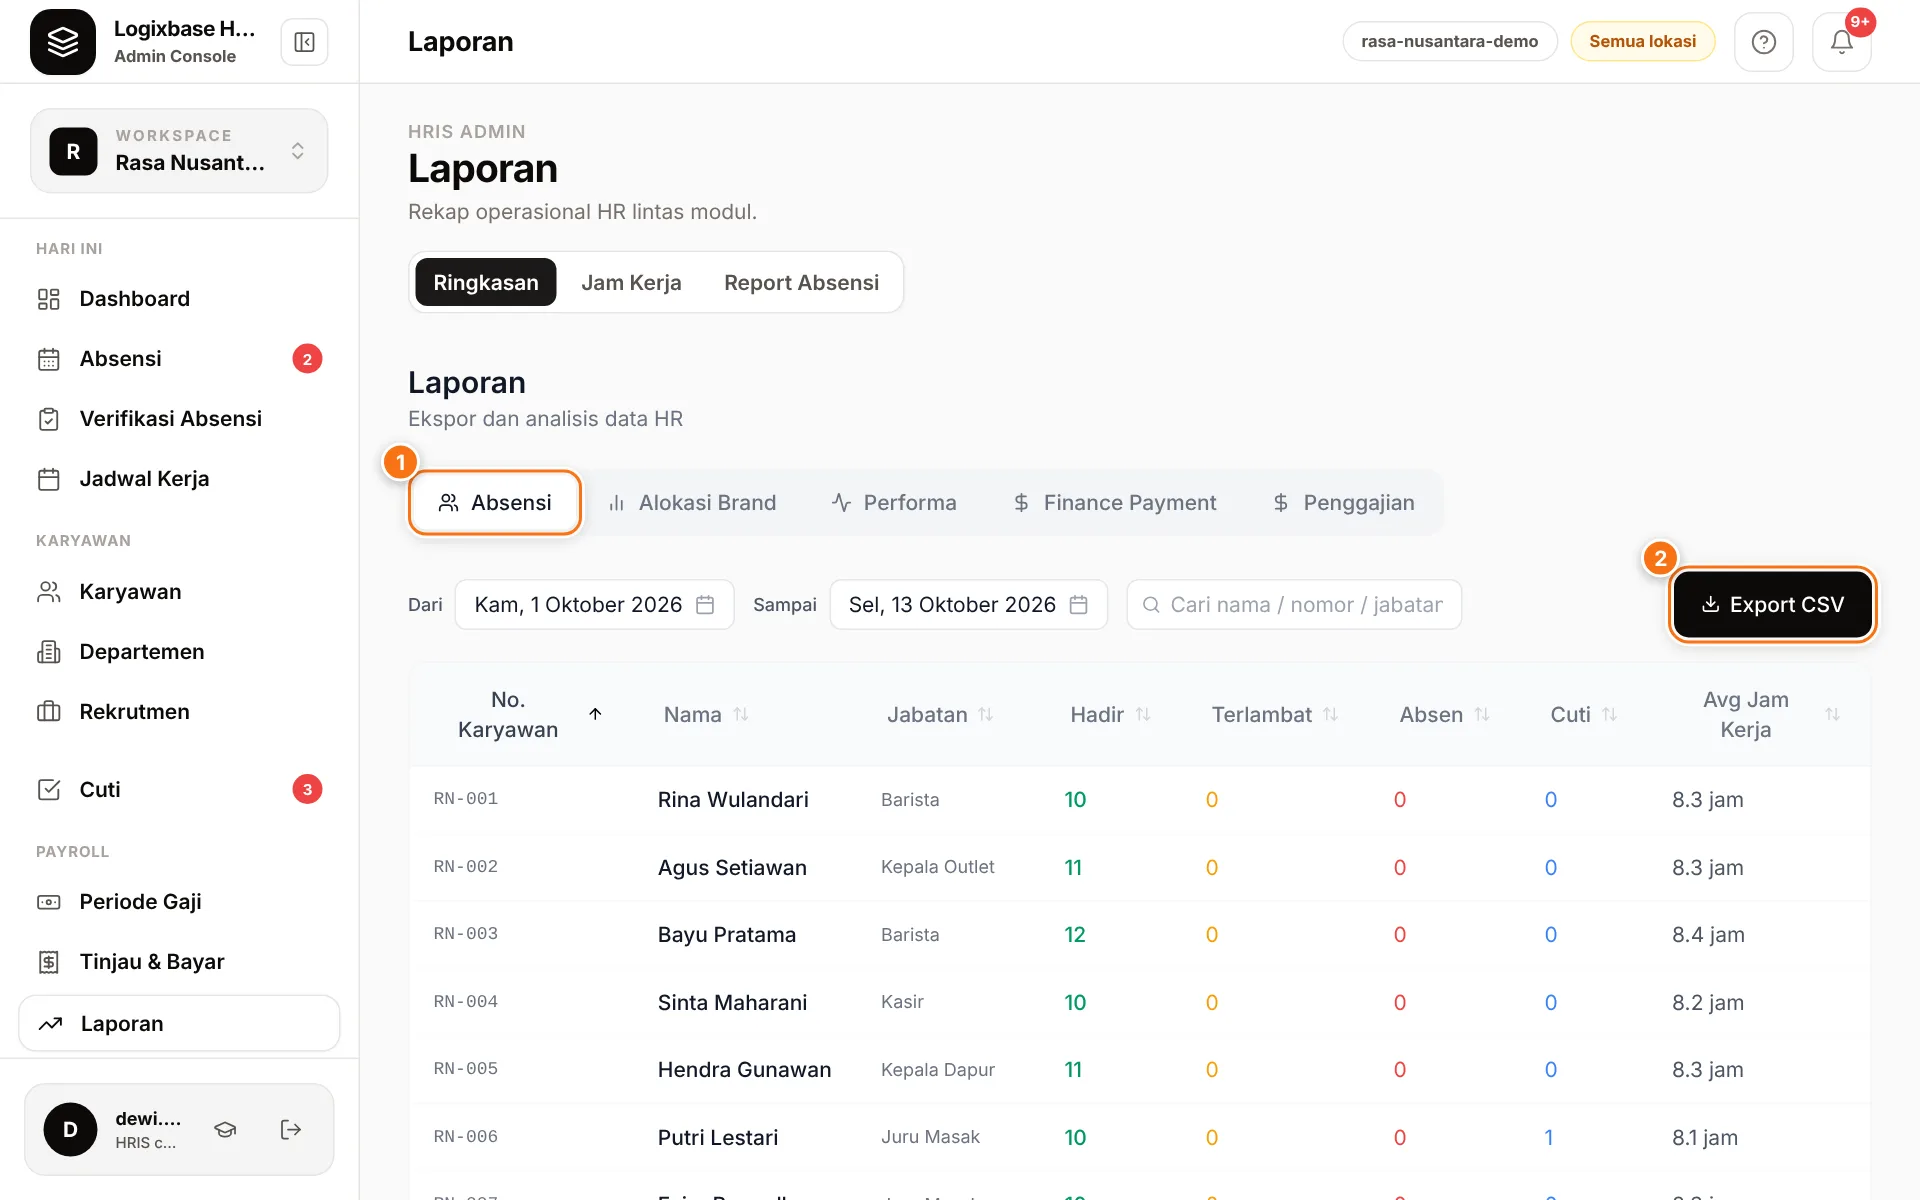
Task: Click graduation cap icon near user profile
Action: coord(225,1129)
